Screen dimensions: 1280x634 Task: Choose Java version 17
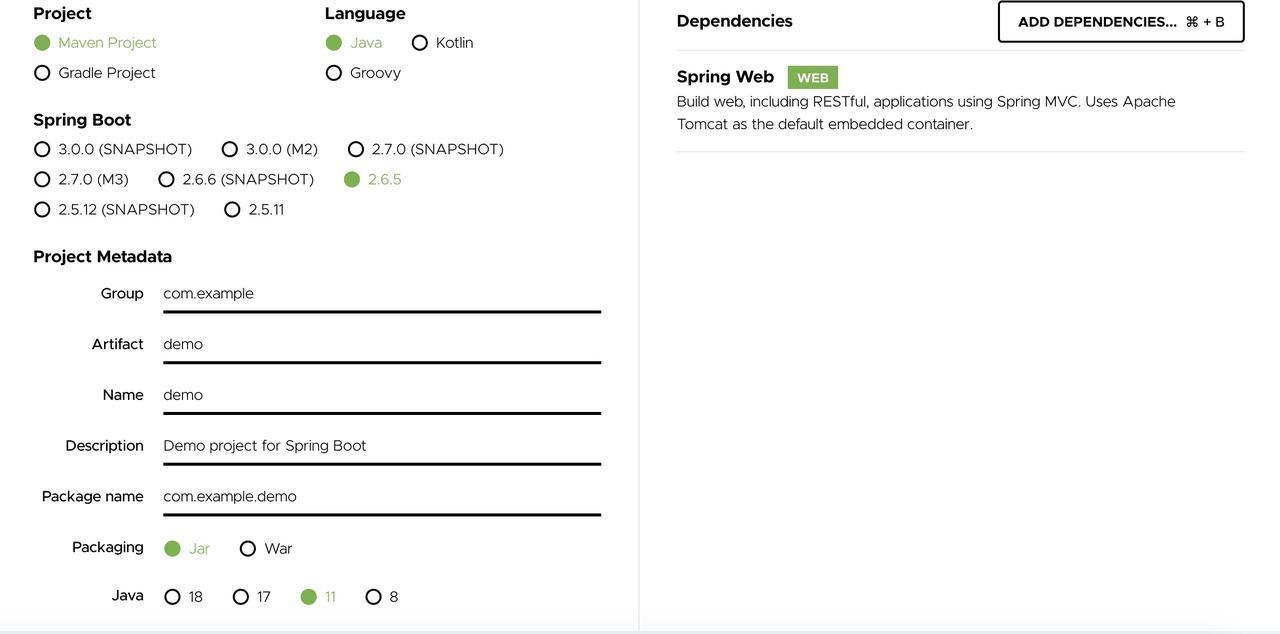(x=241, y=597)
